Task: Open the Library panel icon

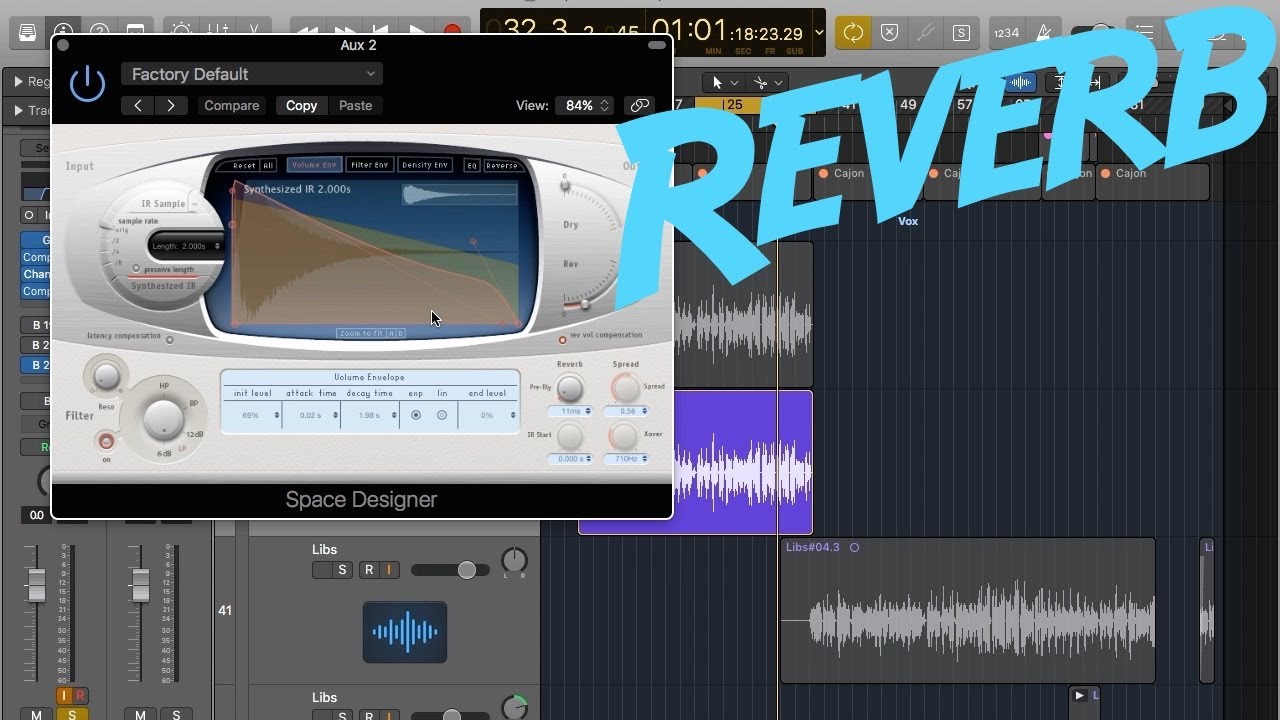Action: tap(27, 33)
